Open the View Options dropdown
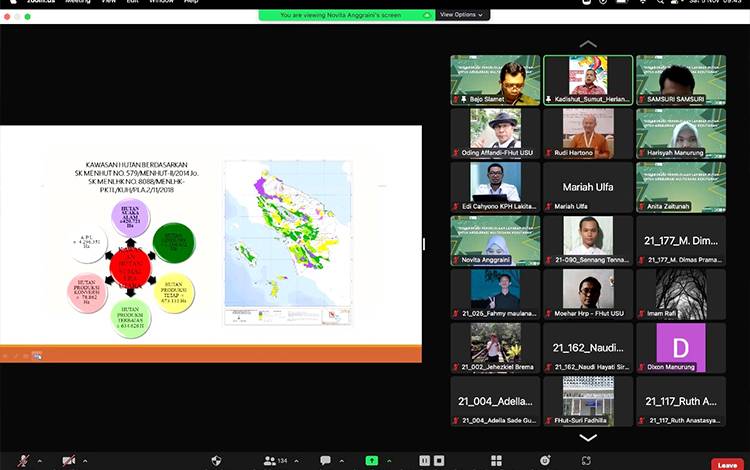750x470 pixels. (x=462, y=15)
